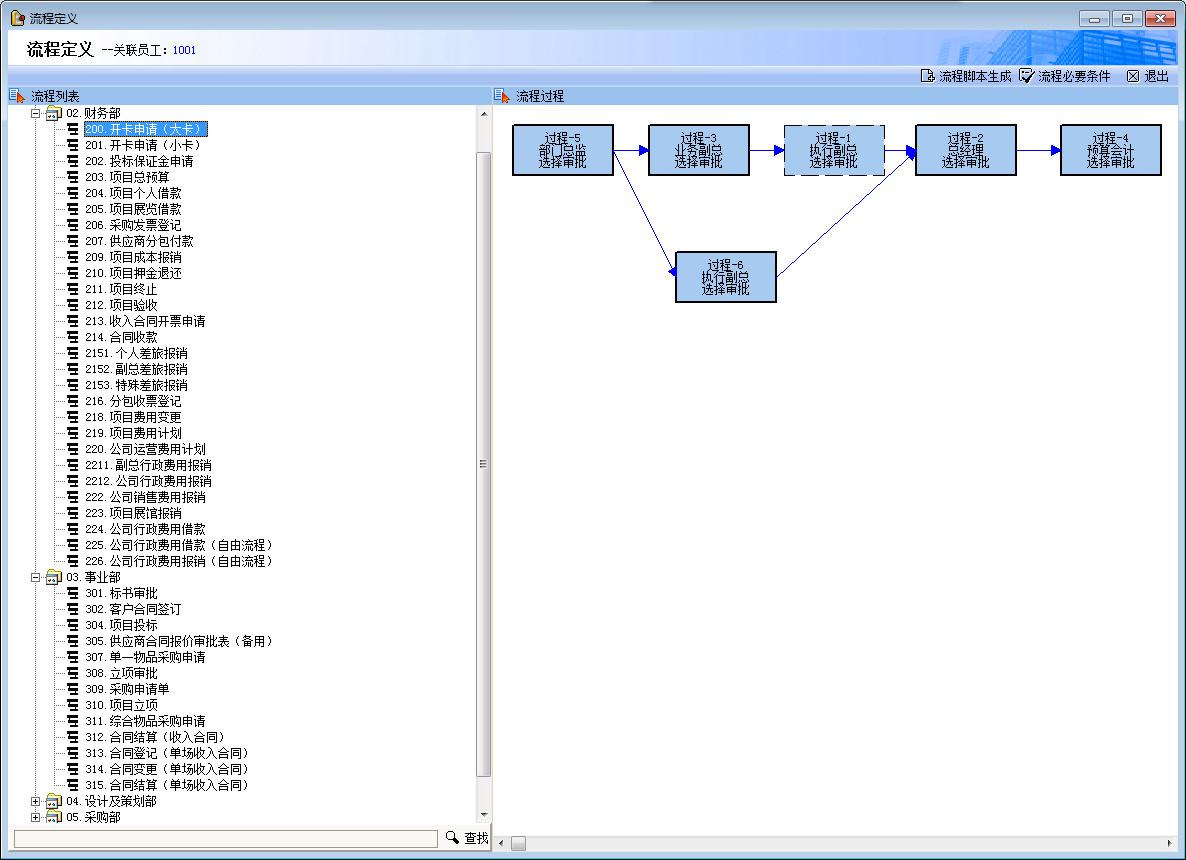Click the 流程脚本生成 script icon

pyautogui.click(x=927, y=76)
